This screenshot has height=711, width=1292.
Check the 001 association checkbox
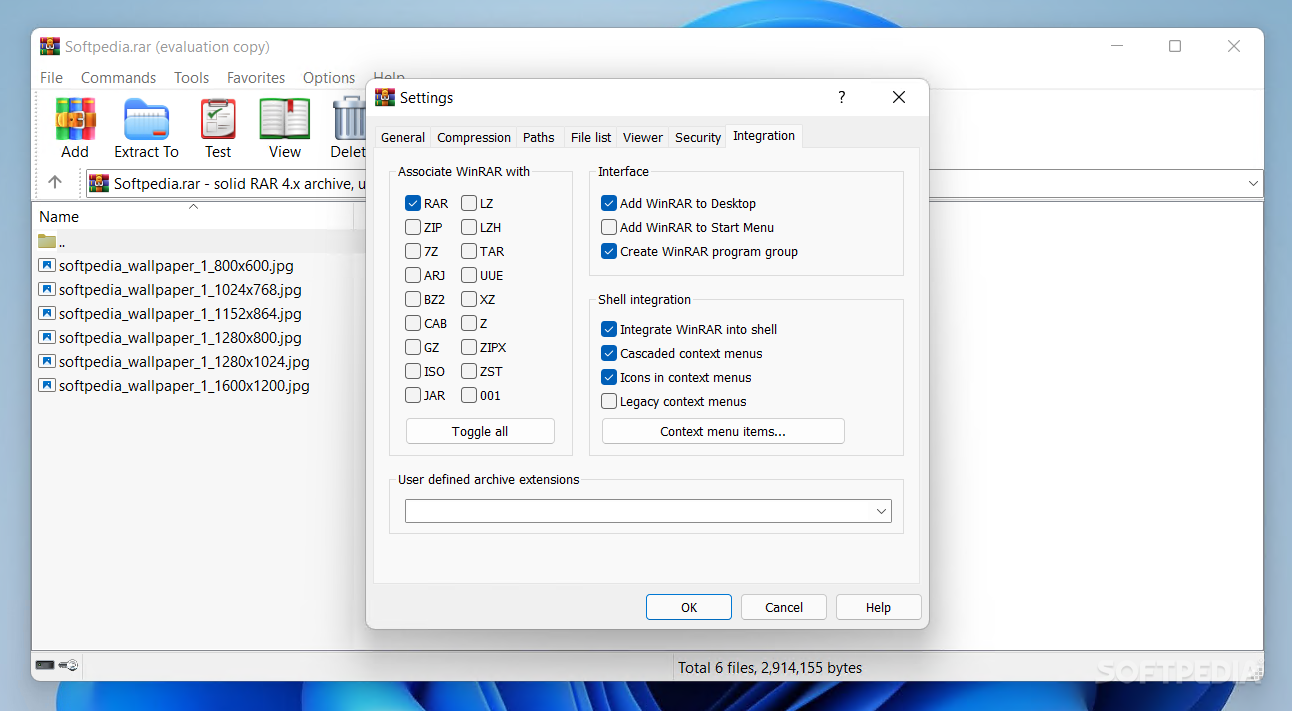[469, 395]
